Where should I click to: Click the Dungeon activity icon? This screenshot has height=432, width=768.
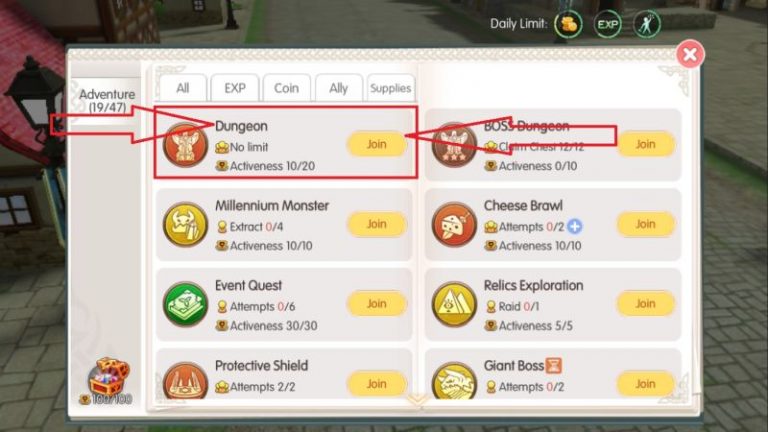tap(186, 145)
